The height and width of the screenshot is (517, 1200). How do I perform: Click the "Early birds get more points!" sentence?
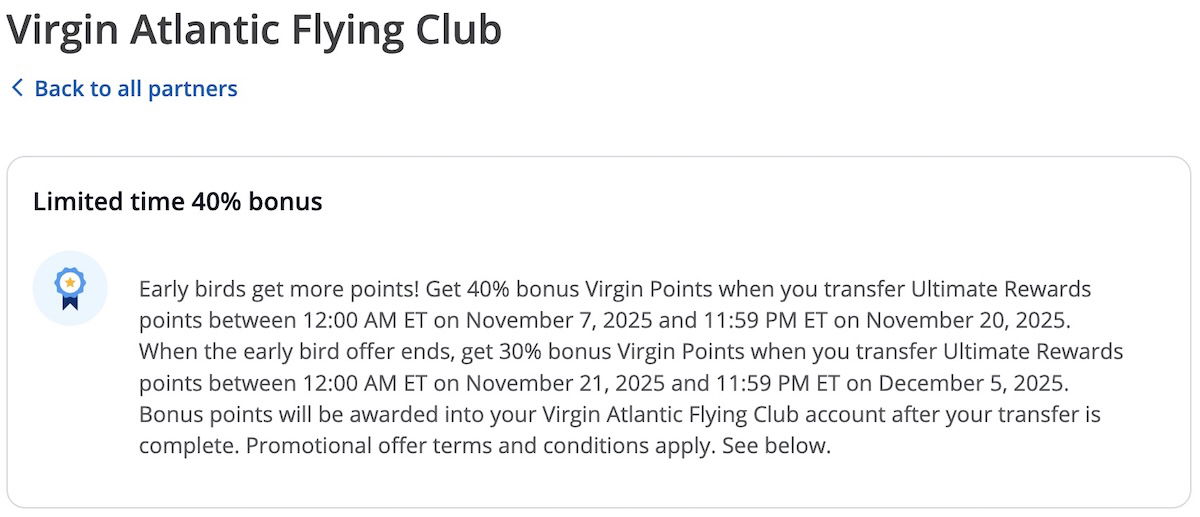[x=279, y=290]
